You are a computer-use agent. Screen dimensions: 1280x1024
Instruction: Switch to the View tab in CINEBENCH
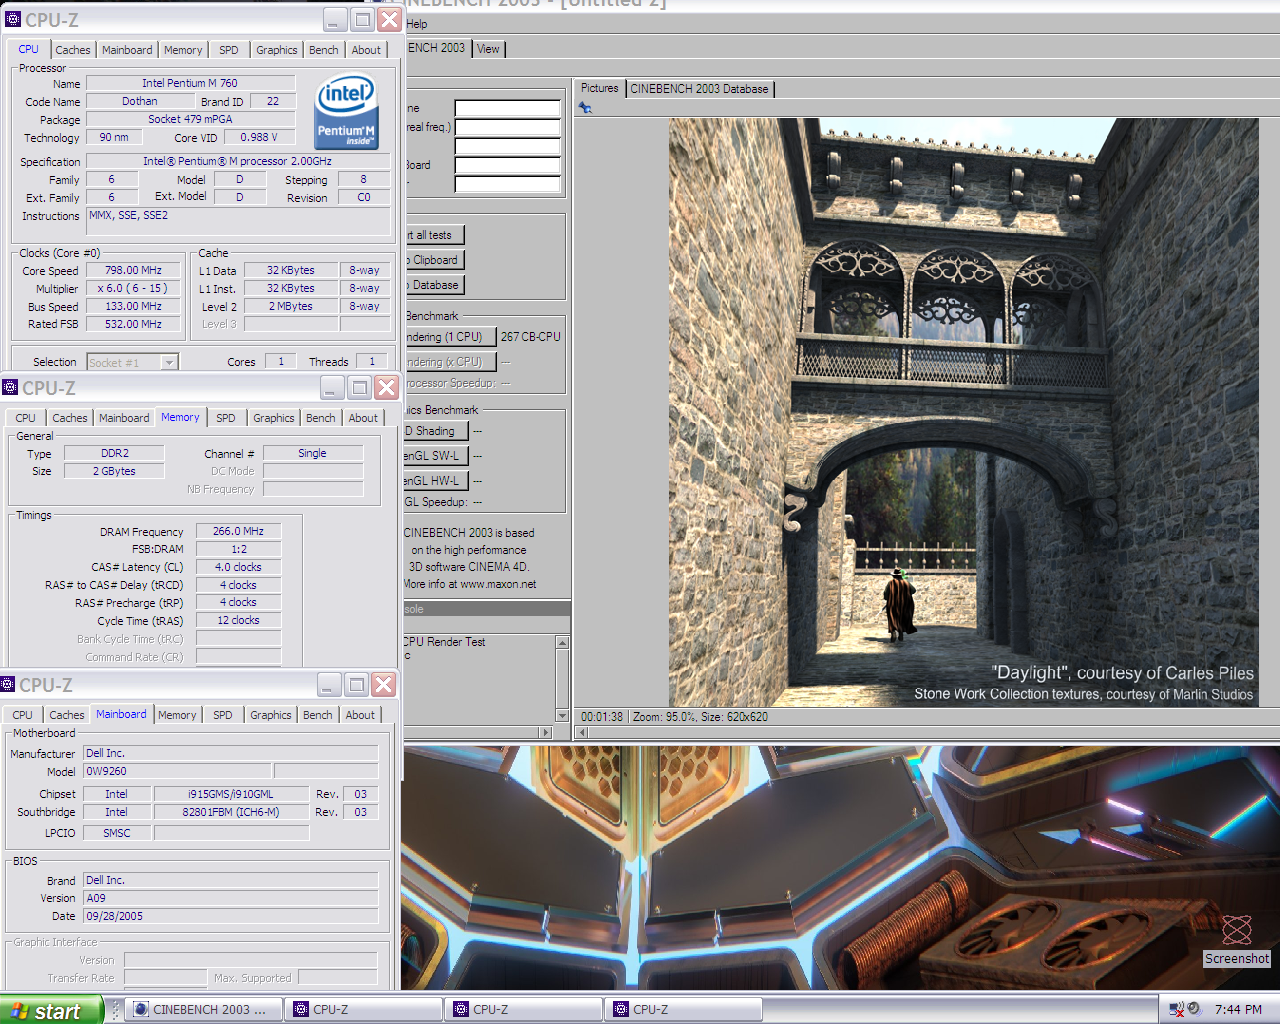click(x=488, y=49)
